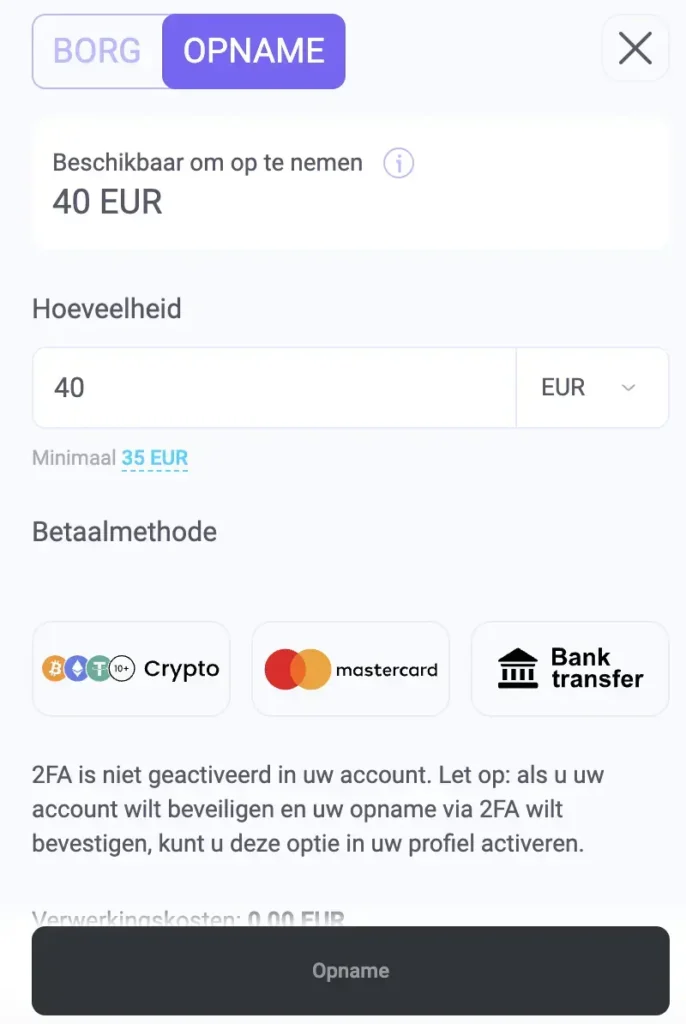The width and height of the screenshot is (686, 1024).
Task: Expand the currency chevron arrow
Action: pos(629,388)
